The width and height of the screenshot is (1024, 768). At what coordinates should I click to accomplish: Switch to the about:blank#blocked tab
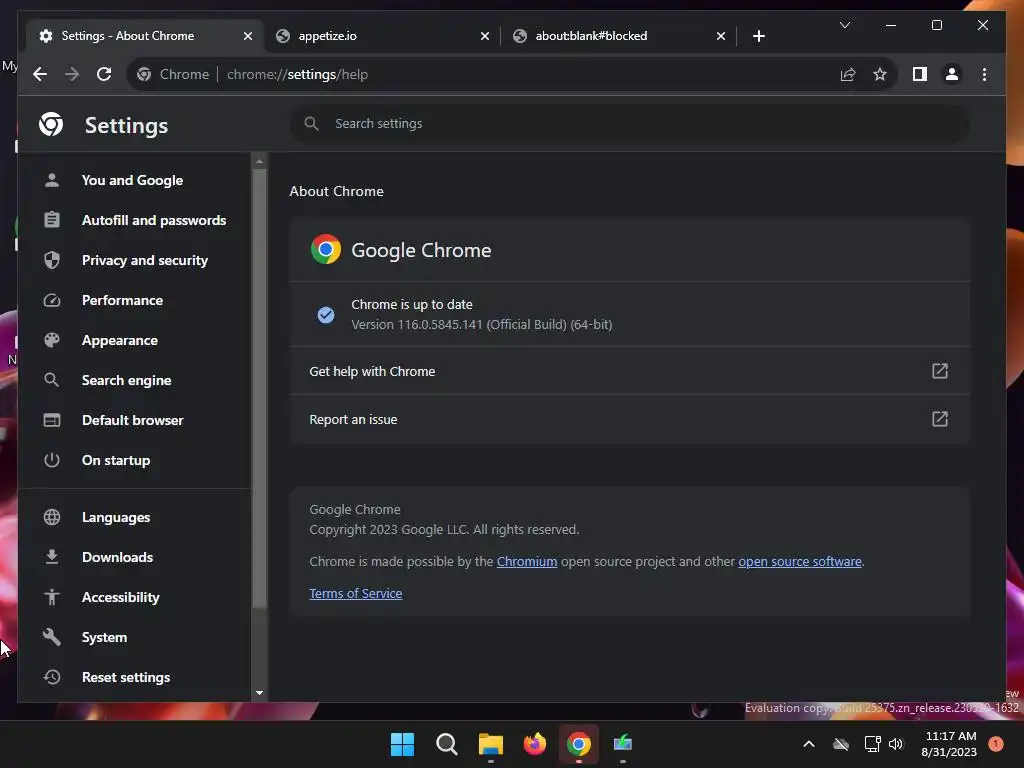[x=617, y=36]
